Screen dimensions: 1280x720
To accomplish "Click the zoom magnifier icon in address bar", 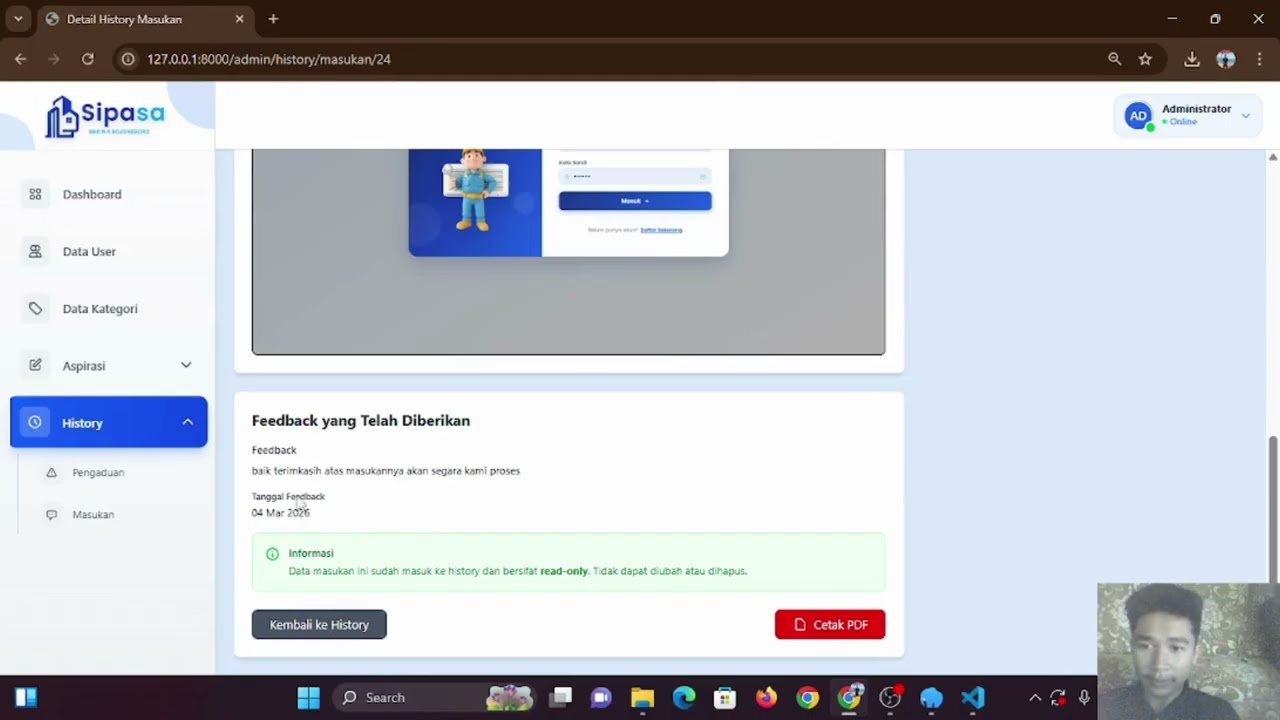I will pos(1114,59).
